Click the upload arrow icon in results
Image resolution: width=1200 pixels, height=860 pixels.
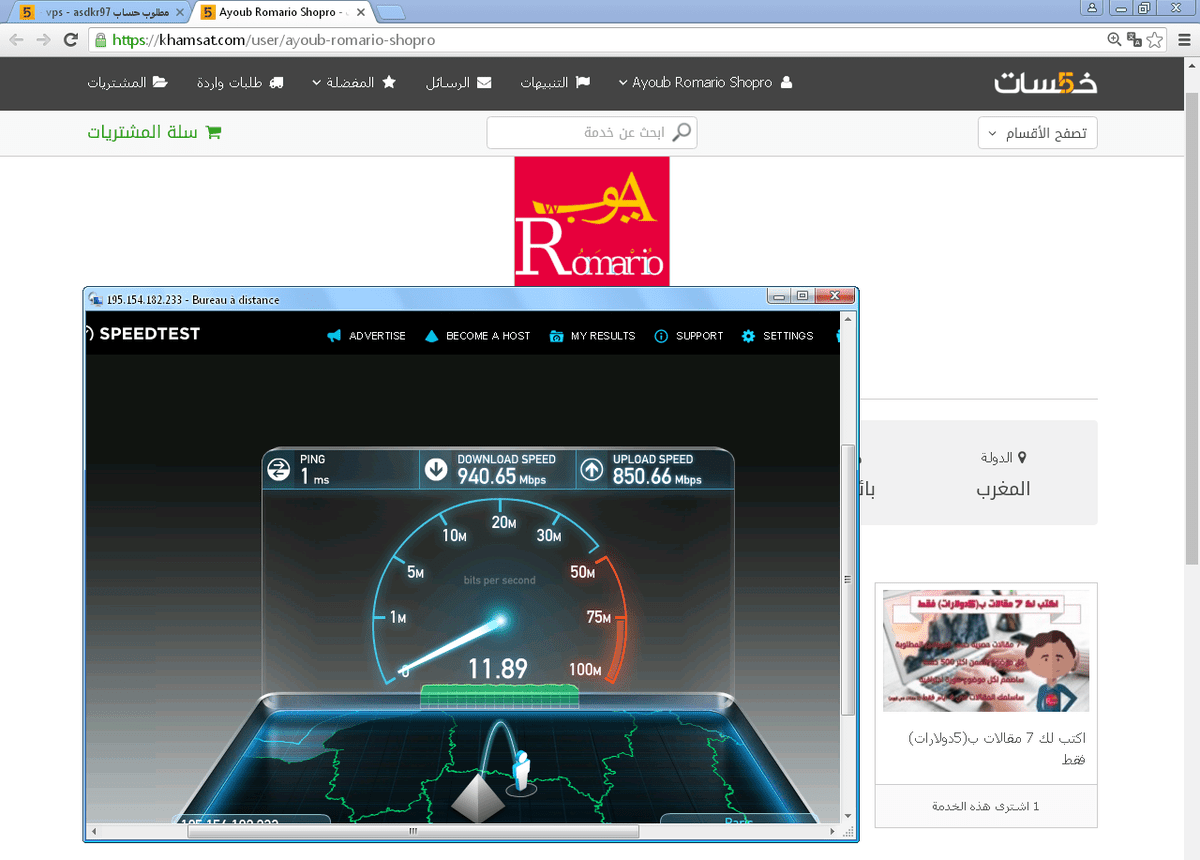(x=592, y=469)
